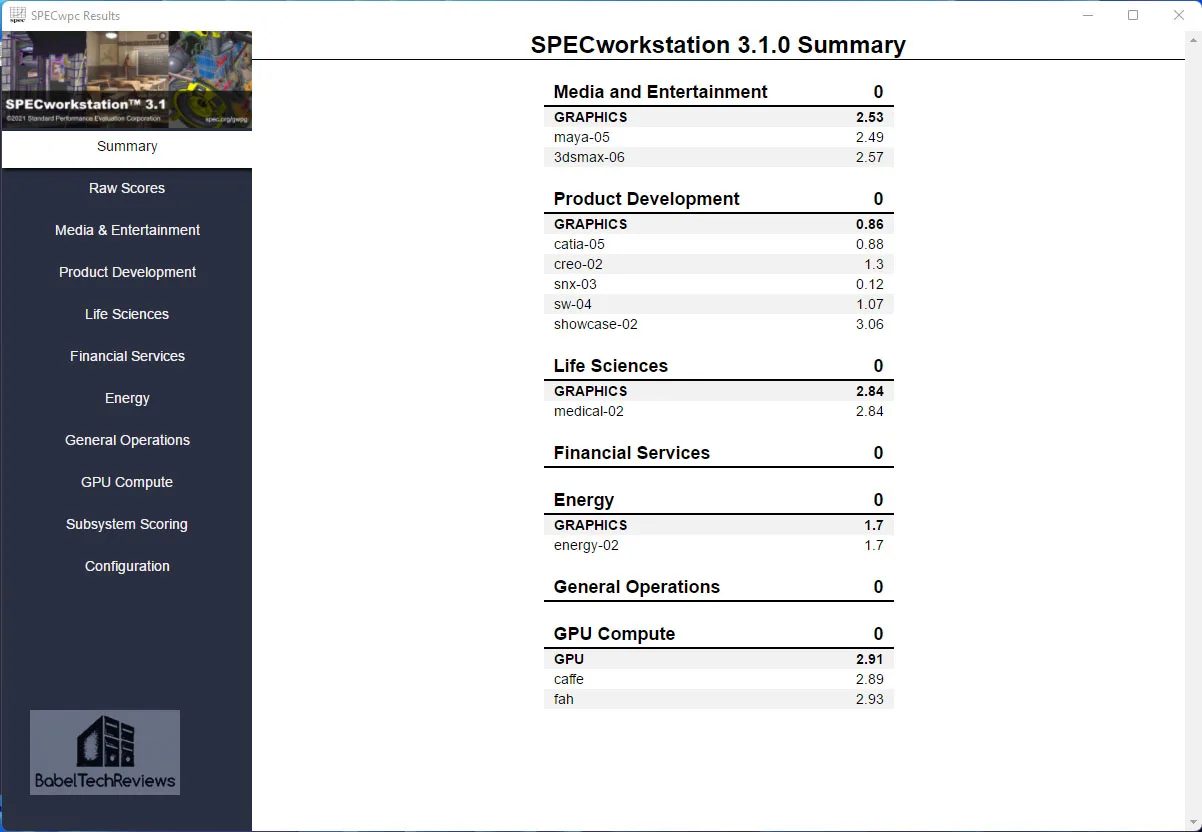Screen dimensions: 1202x832
Task: Open the Media & Entertainment sidebar section
Action: point(127,230)
